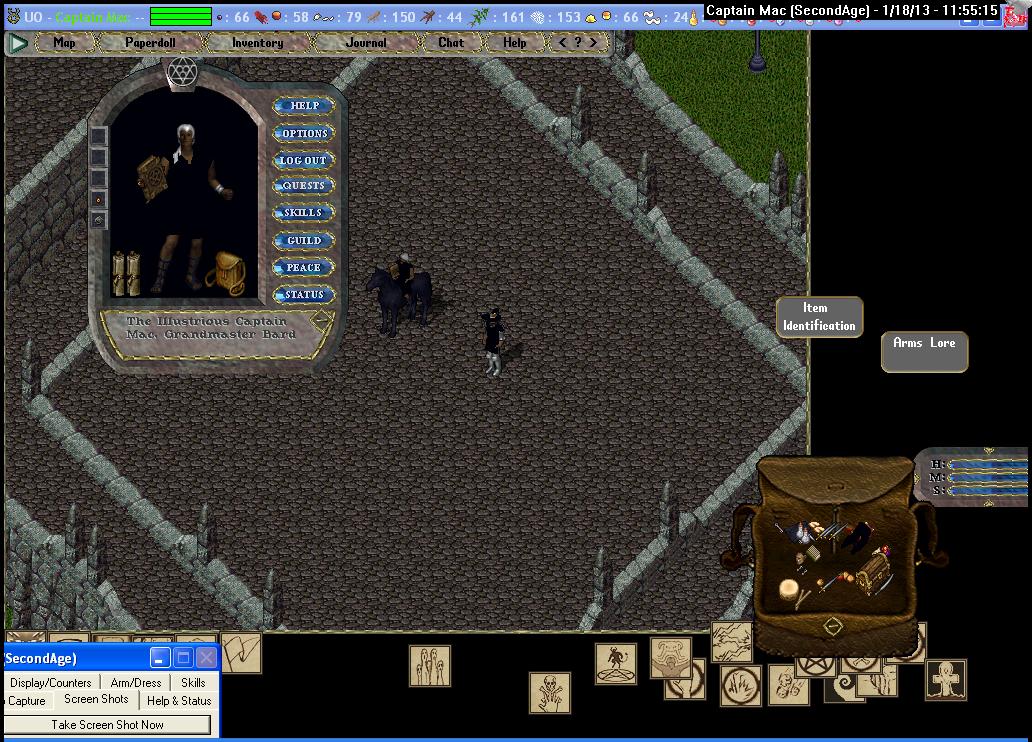Open the backpack icon in the paperdoll

[225, 271]
